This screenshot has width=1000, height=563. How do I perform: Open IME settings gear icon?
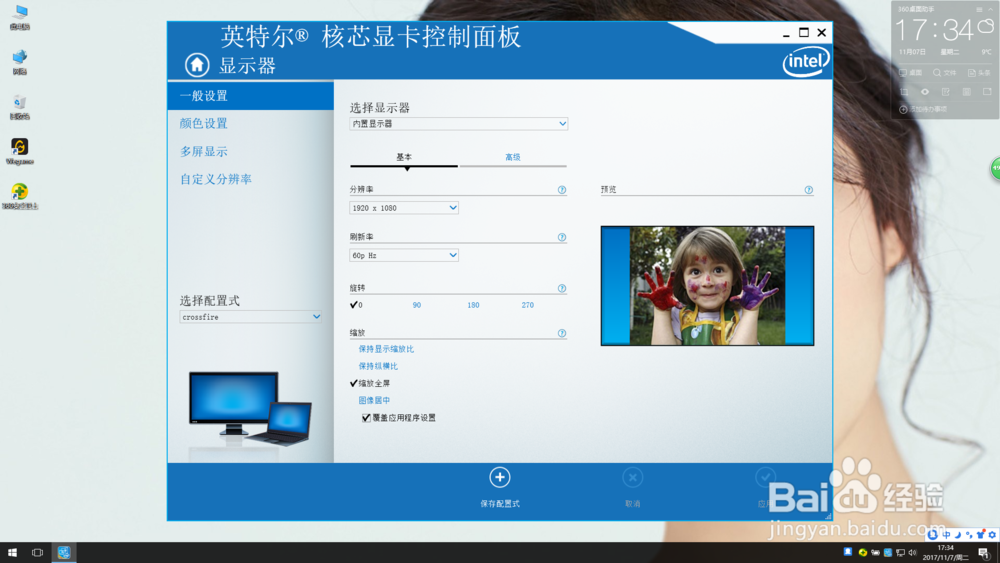point(992,535)
